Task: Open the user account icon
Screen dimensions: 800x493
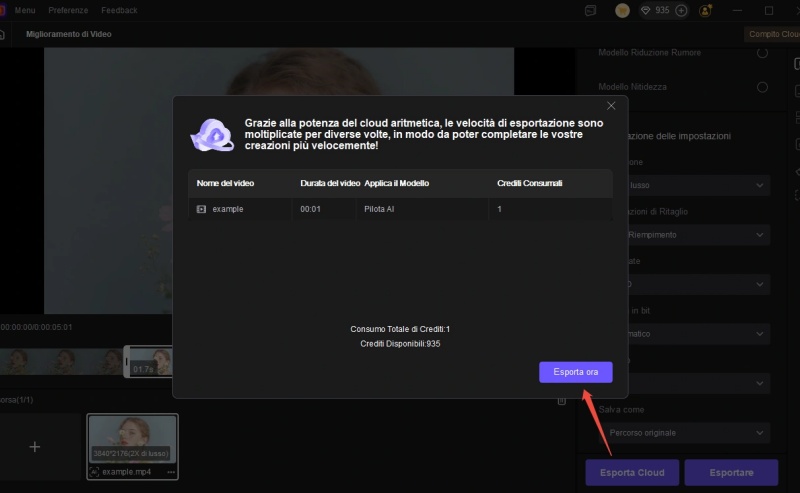Action: pyautogui.click(x=706, y=10)
